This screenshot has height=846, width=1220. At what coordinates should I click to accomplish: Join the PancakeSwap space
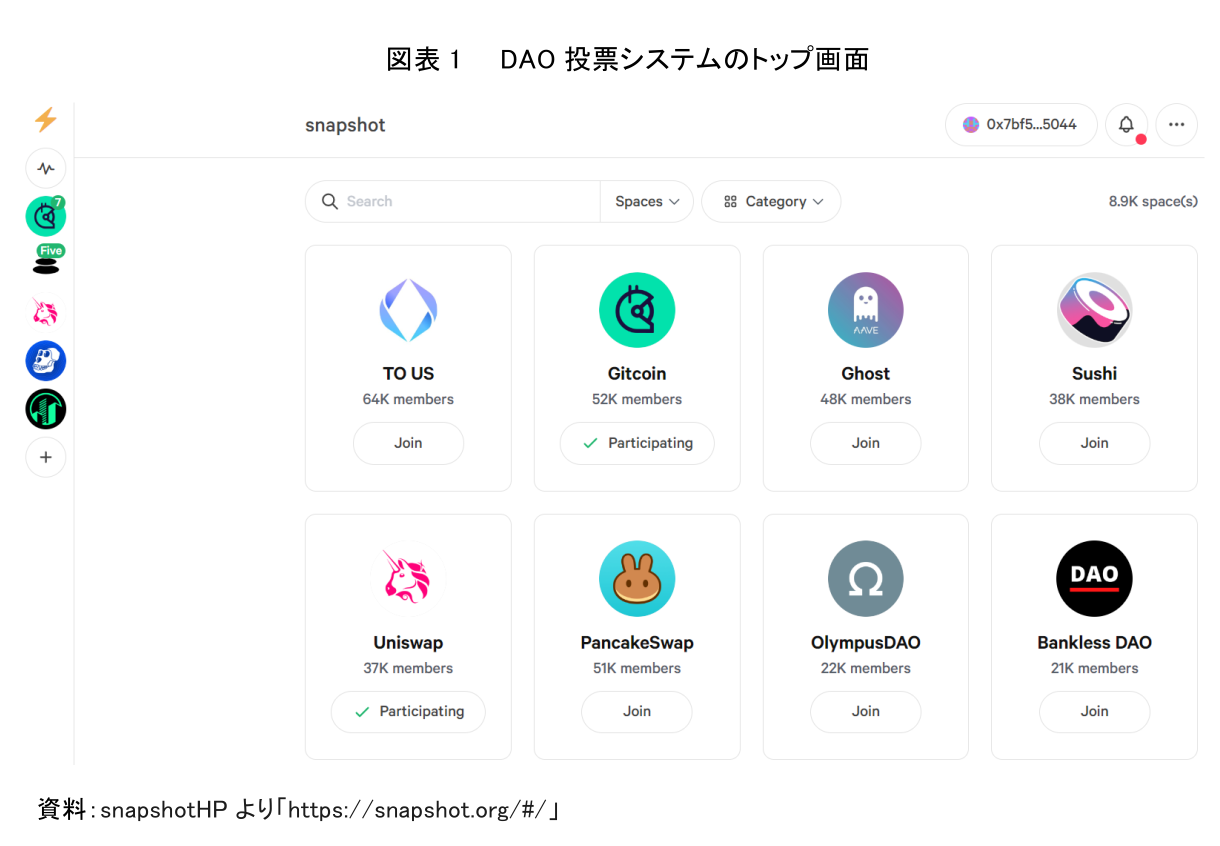pos(637,712)
